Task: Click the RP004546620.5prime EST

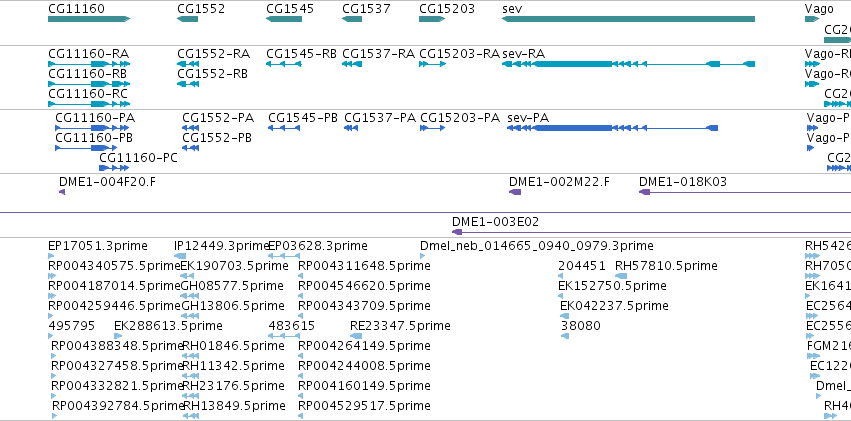Action: coord(301,296)
